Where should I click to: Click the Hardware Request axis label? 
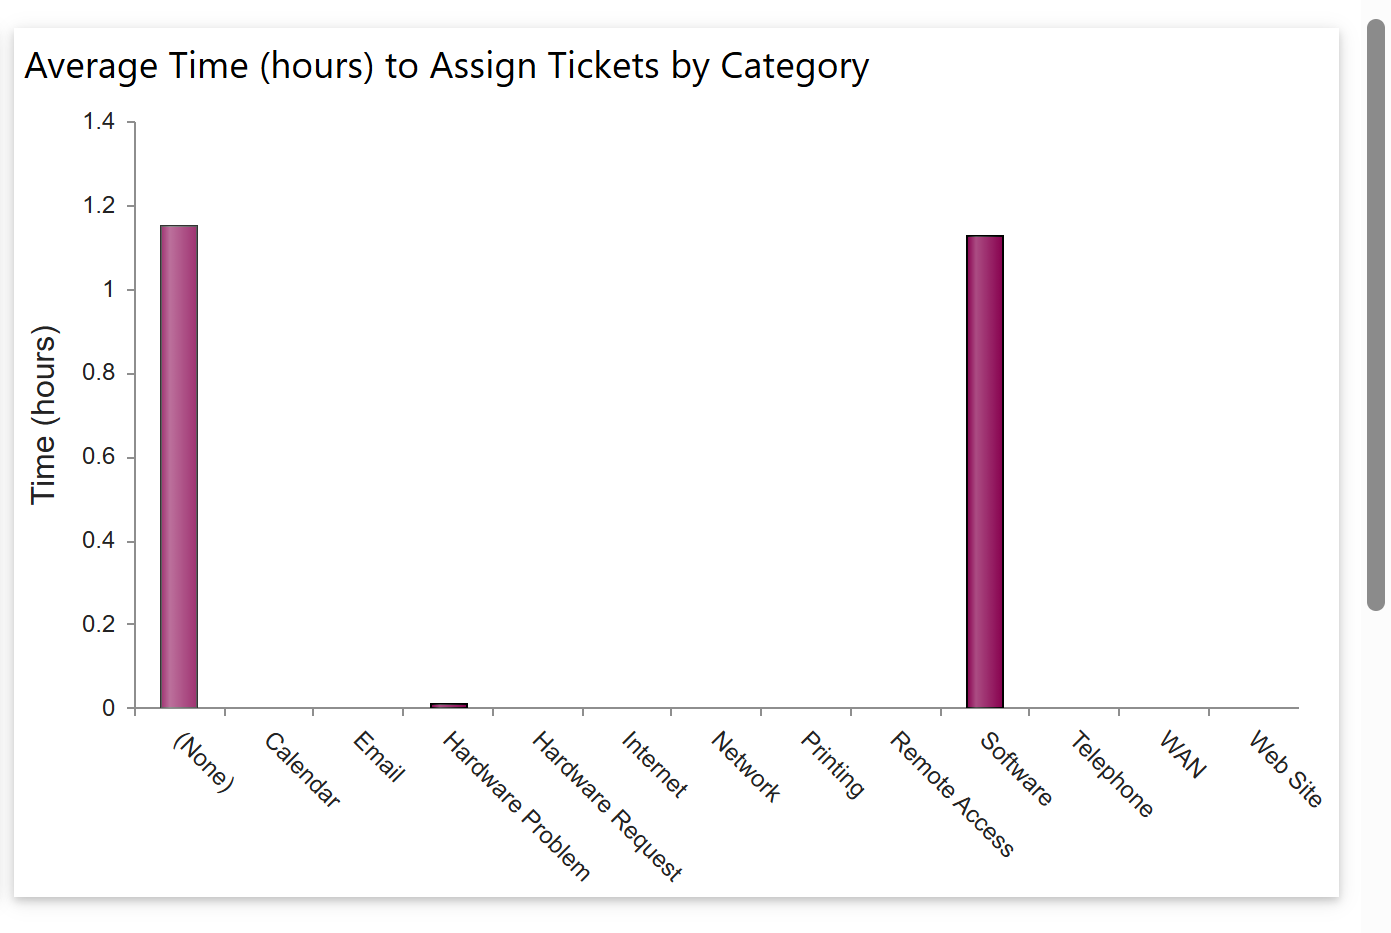pos(606,806)
